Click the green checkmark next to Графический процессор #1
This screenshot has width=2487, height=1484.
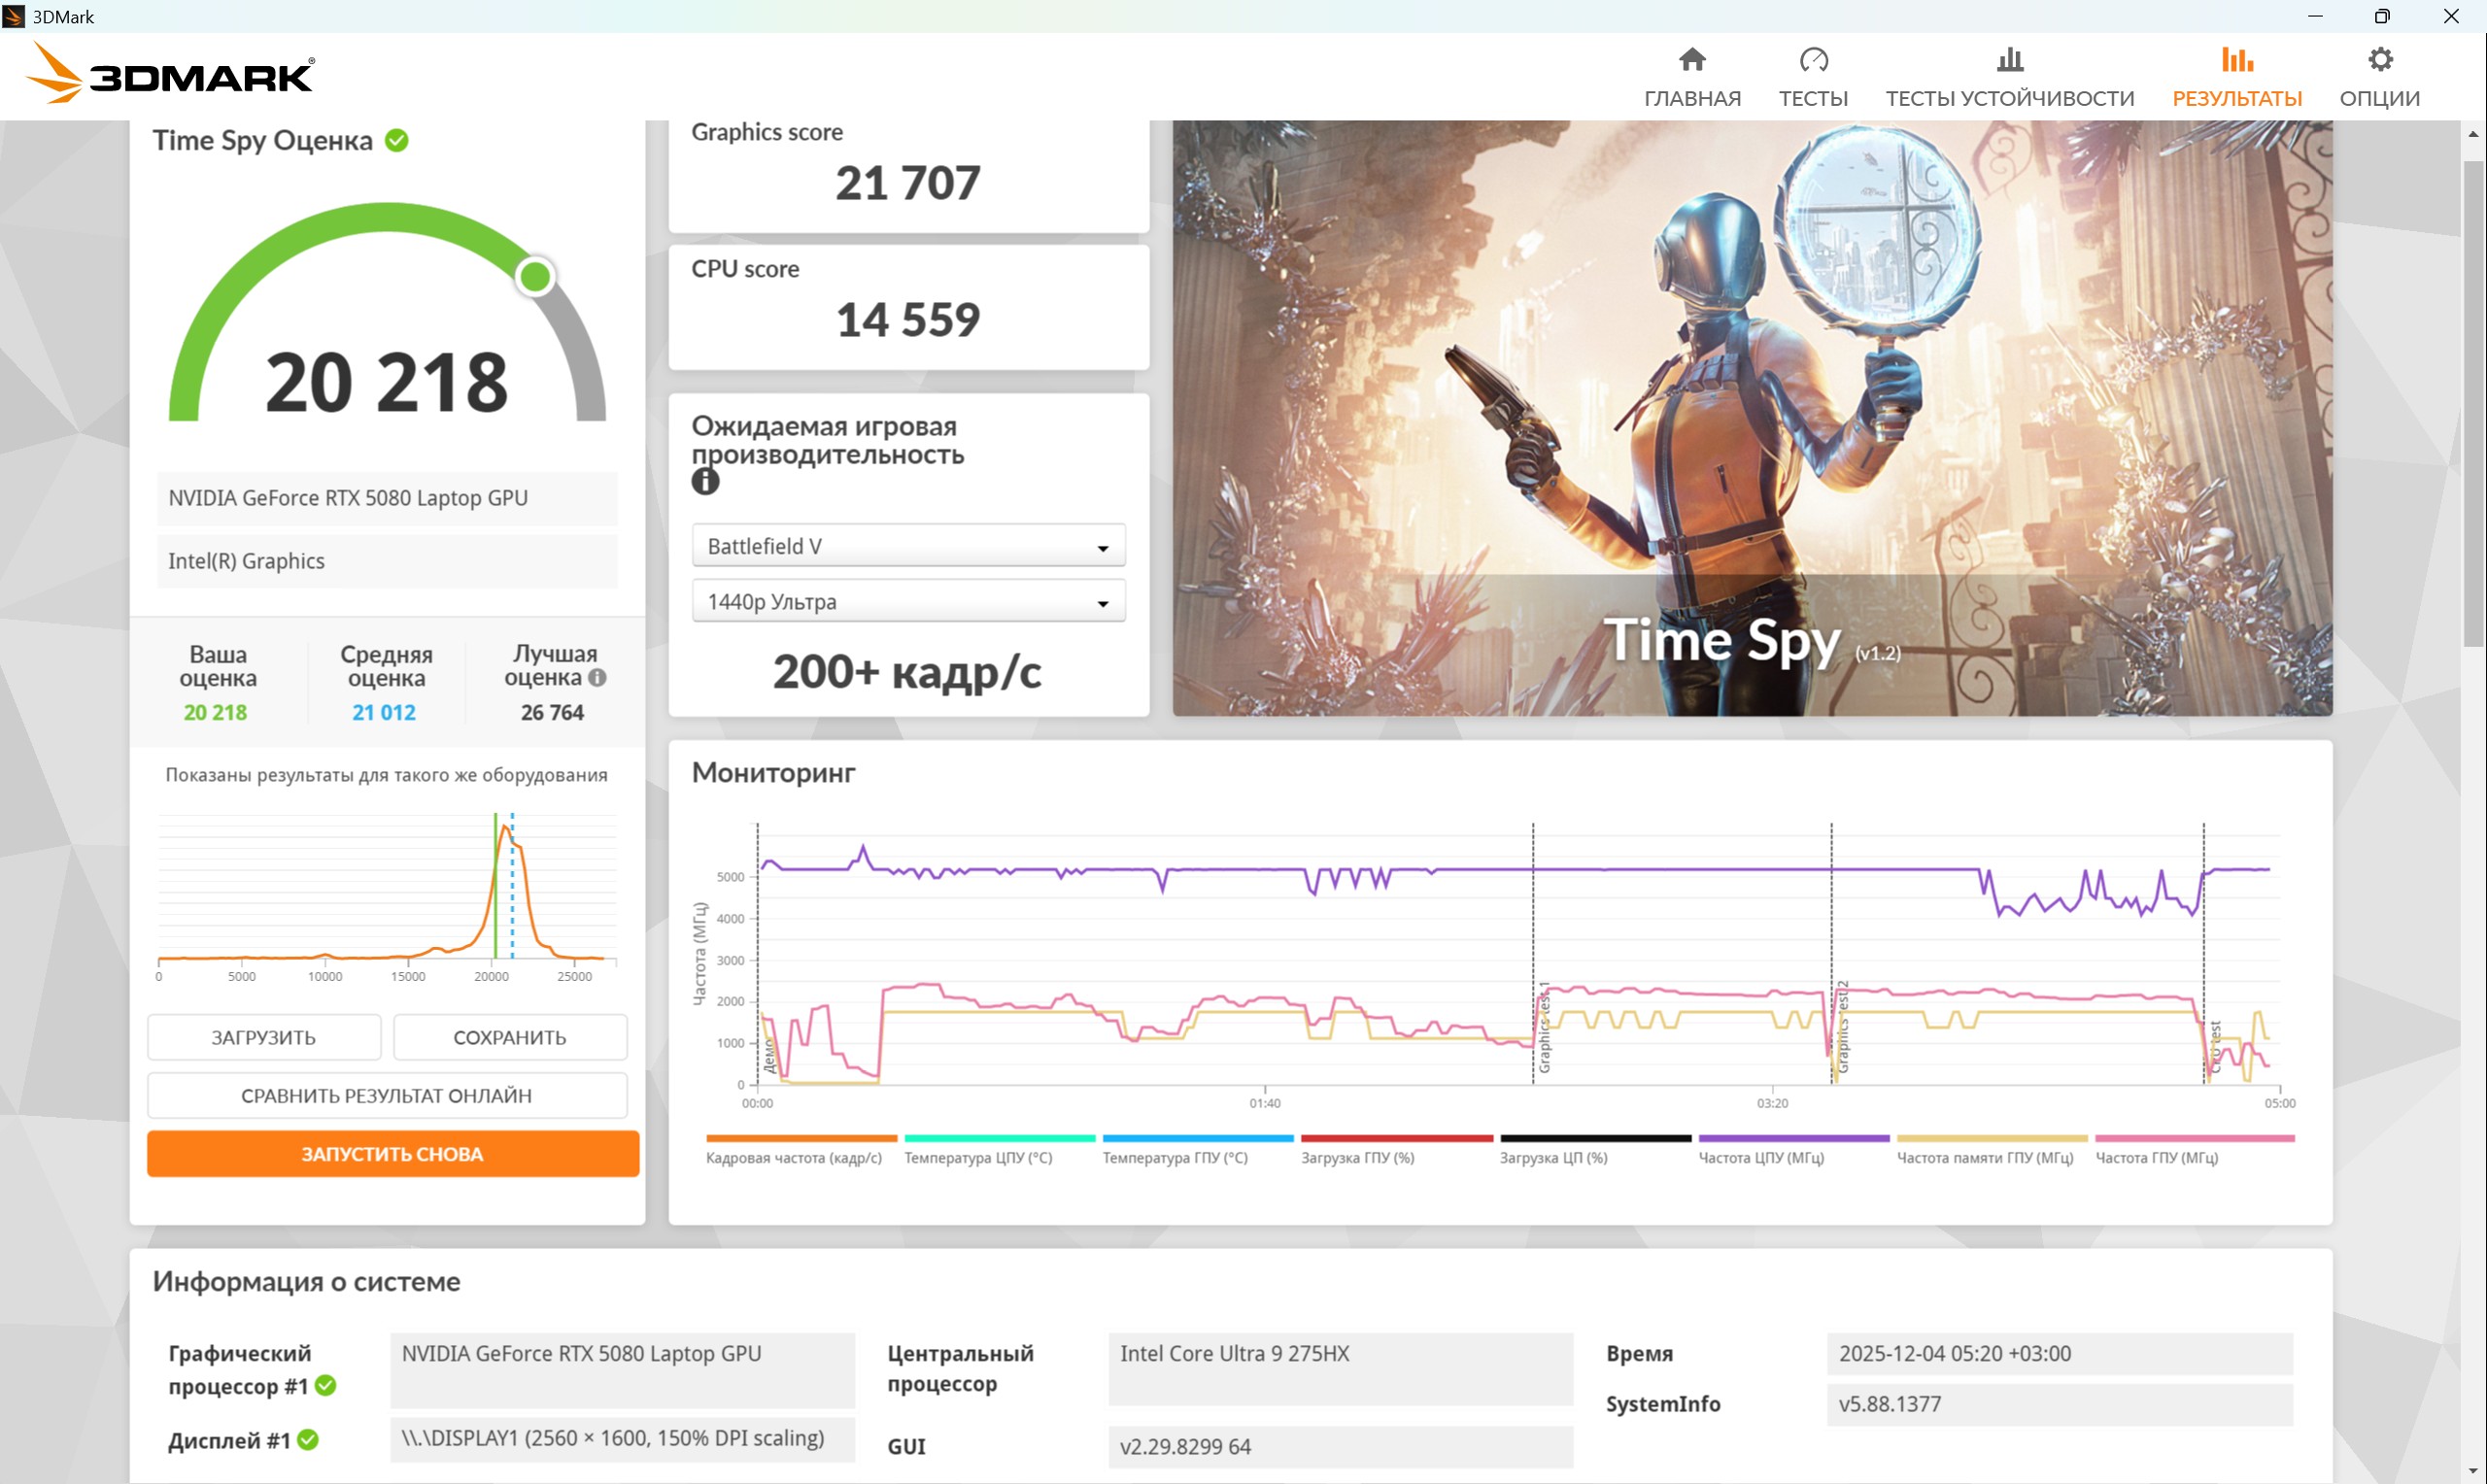coord(326,1386)
